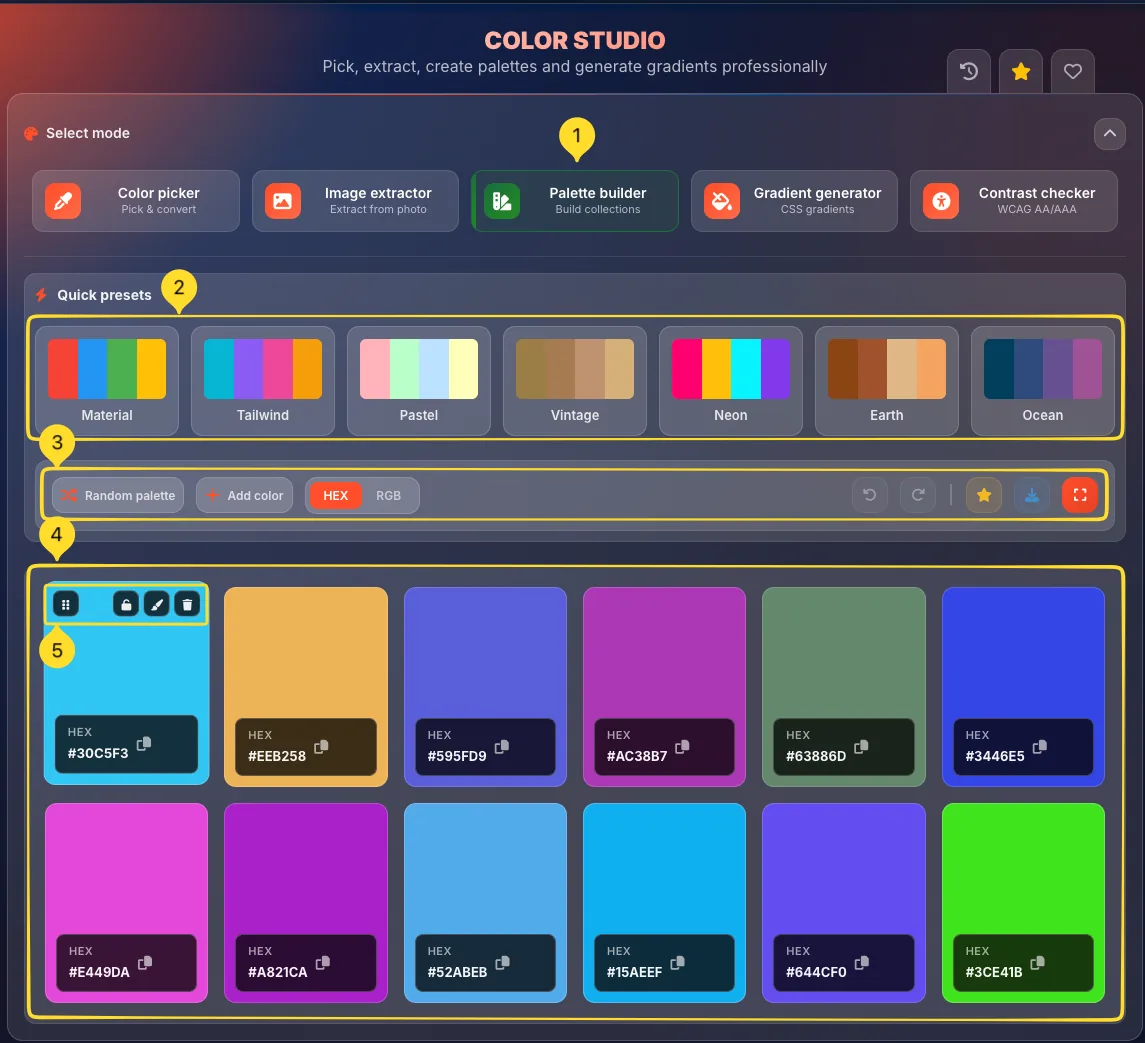Open the Color picker mode
The image size is (1145, 1043).
[x=135, y=200]
